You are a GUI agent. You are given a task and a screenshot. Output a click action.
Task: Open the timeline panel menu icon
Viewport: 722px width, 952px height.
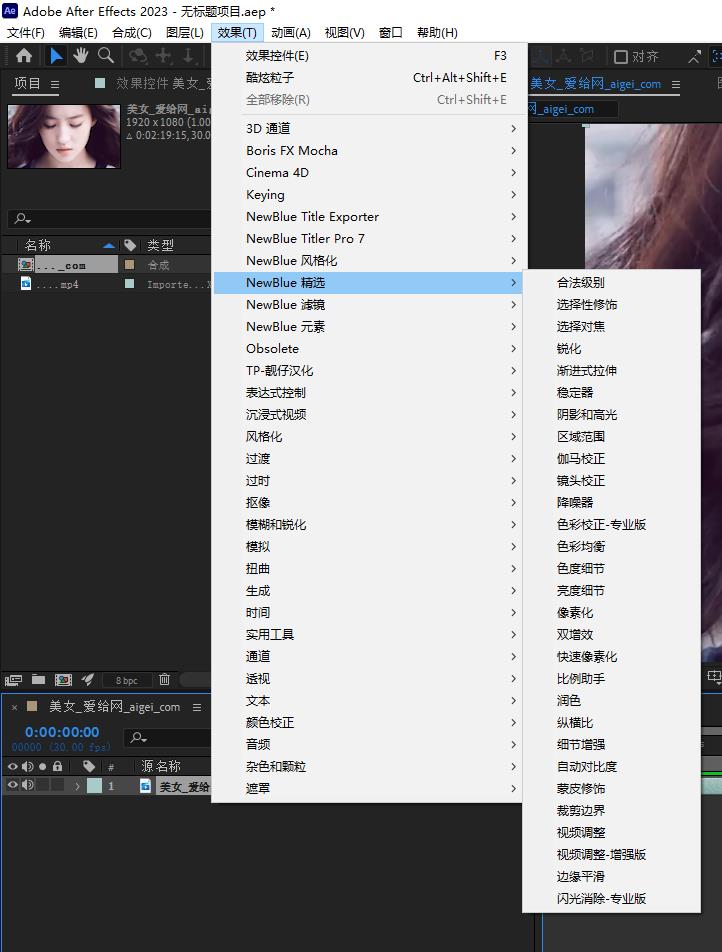[x=197, y=707]
